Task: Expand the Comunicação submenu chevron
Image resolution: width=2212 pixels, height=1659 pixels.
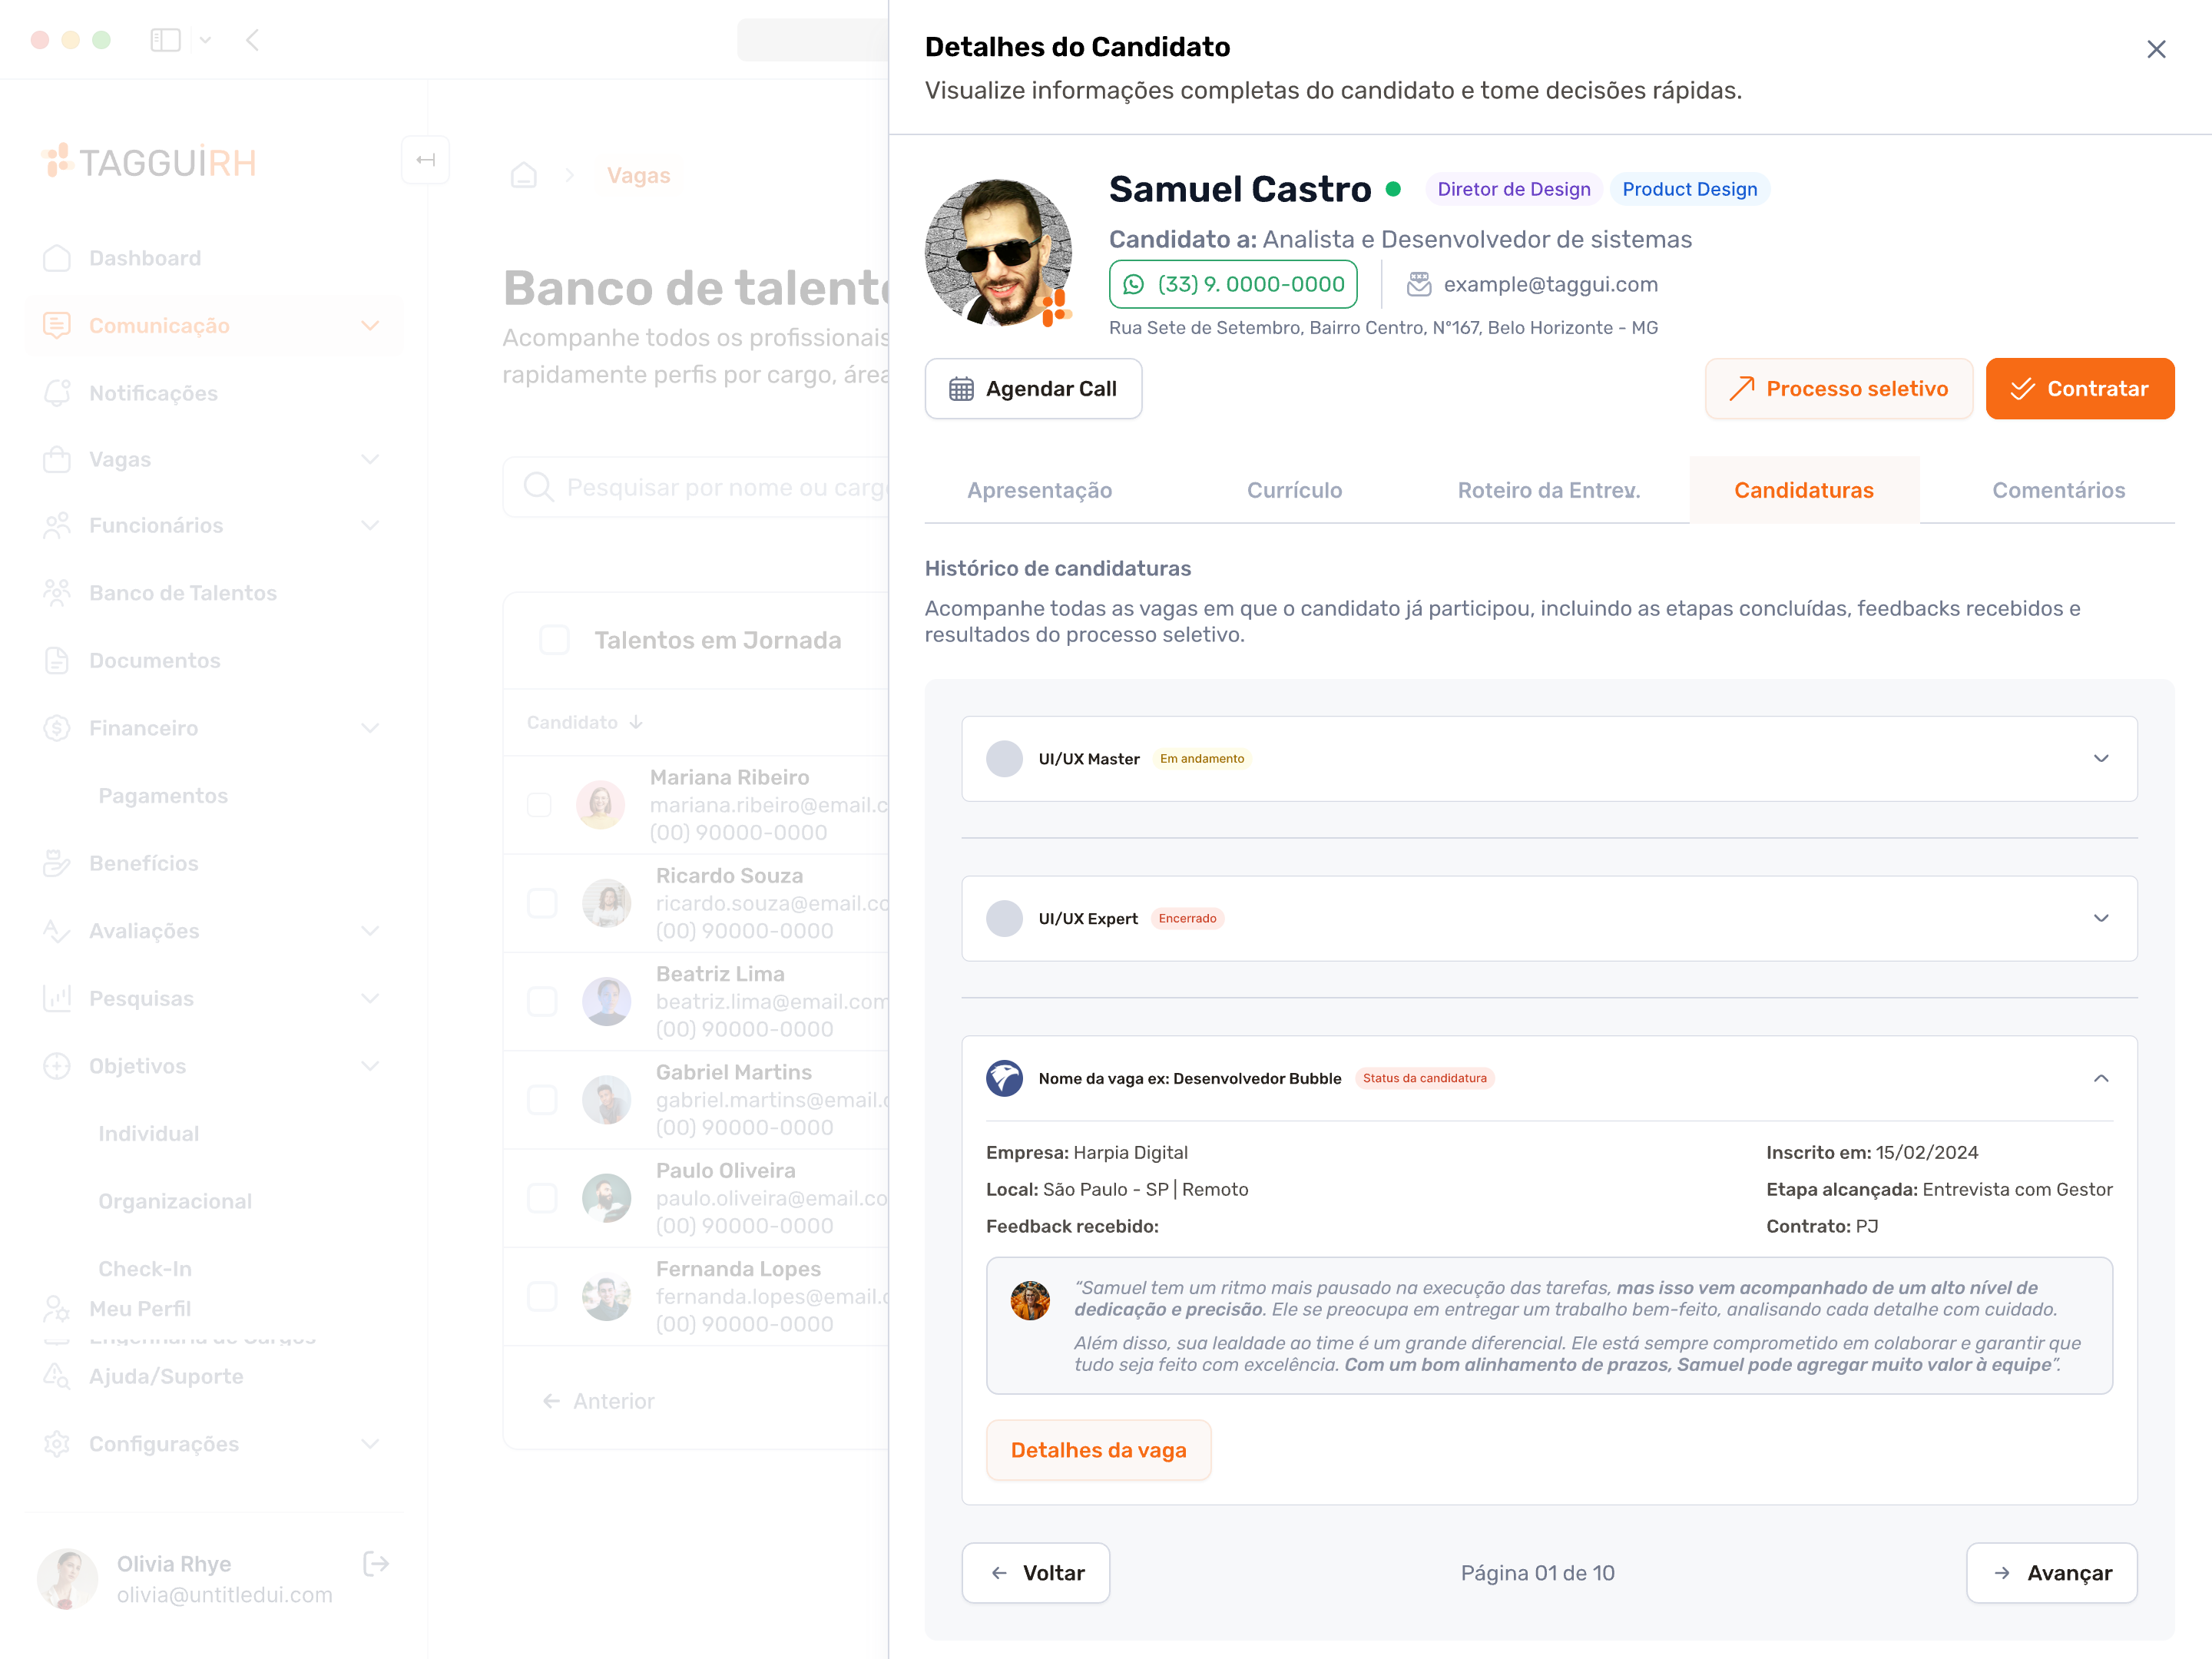Action: tap(370, 325)
